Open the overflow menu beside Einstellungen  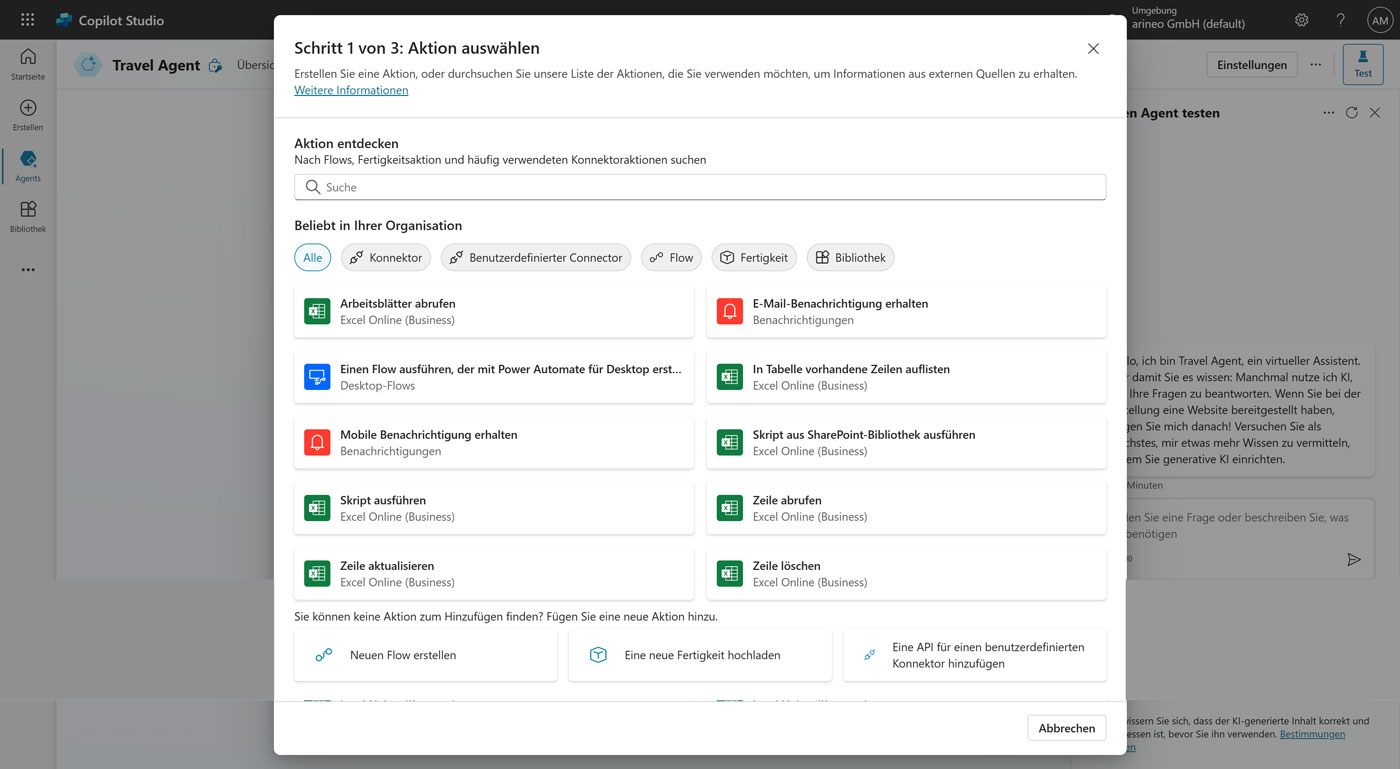coord(1315,65)
